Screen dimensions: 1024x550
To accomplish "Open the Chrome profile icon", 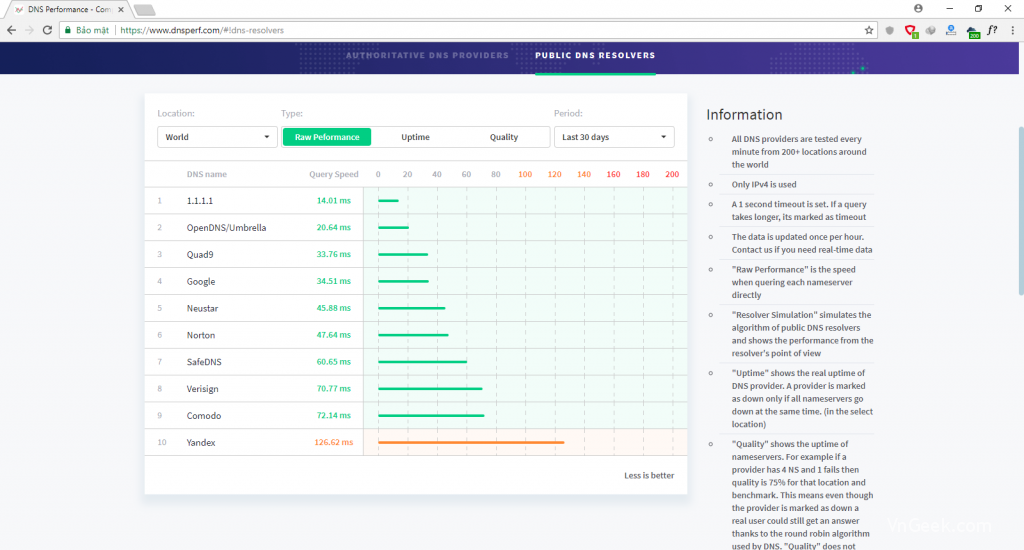I will pos(918,8).
